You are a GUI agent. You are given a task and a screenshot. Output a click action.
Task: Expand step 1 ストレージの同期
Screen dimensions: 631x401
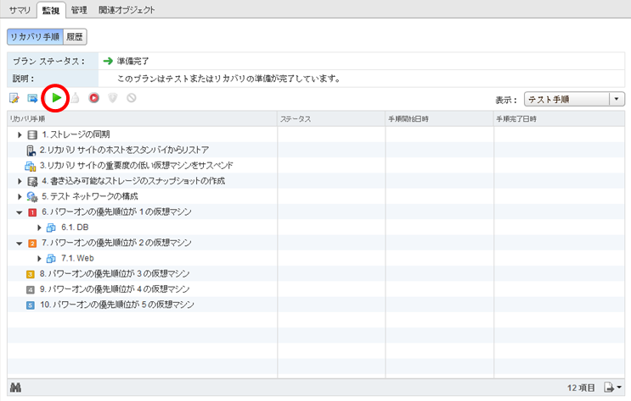pos(19,135)
